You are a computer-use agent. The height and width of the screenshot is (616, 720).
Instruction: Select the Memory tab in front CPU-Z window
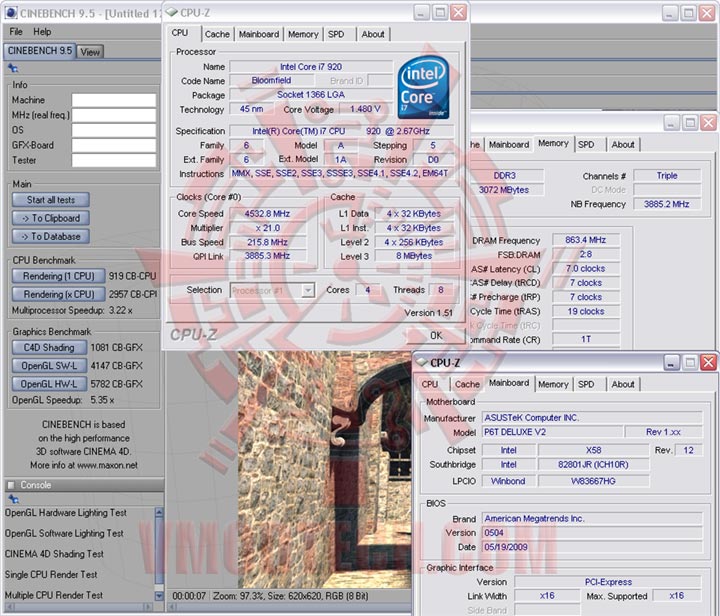click(x=303, y=34)
